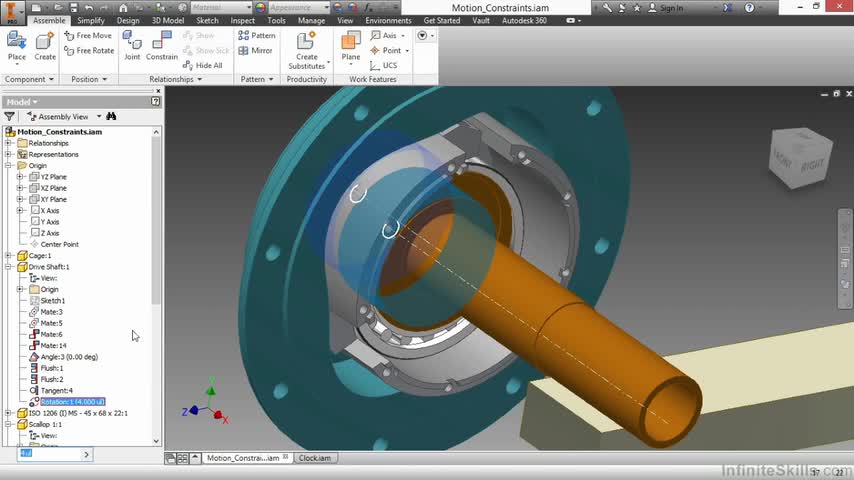Select Sketch1 under Drive Shaft:1
Viewport: 854px width, 480px height.
pos(52,301)
